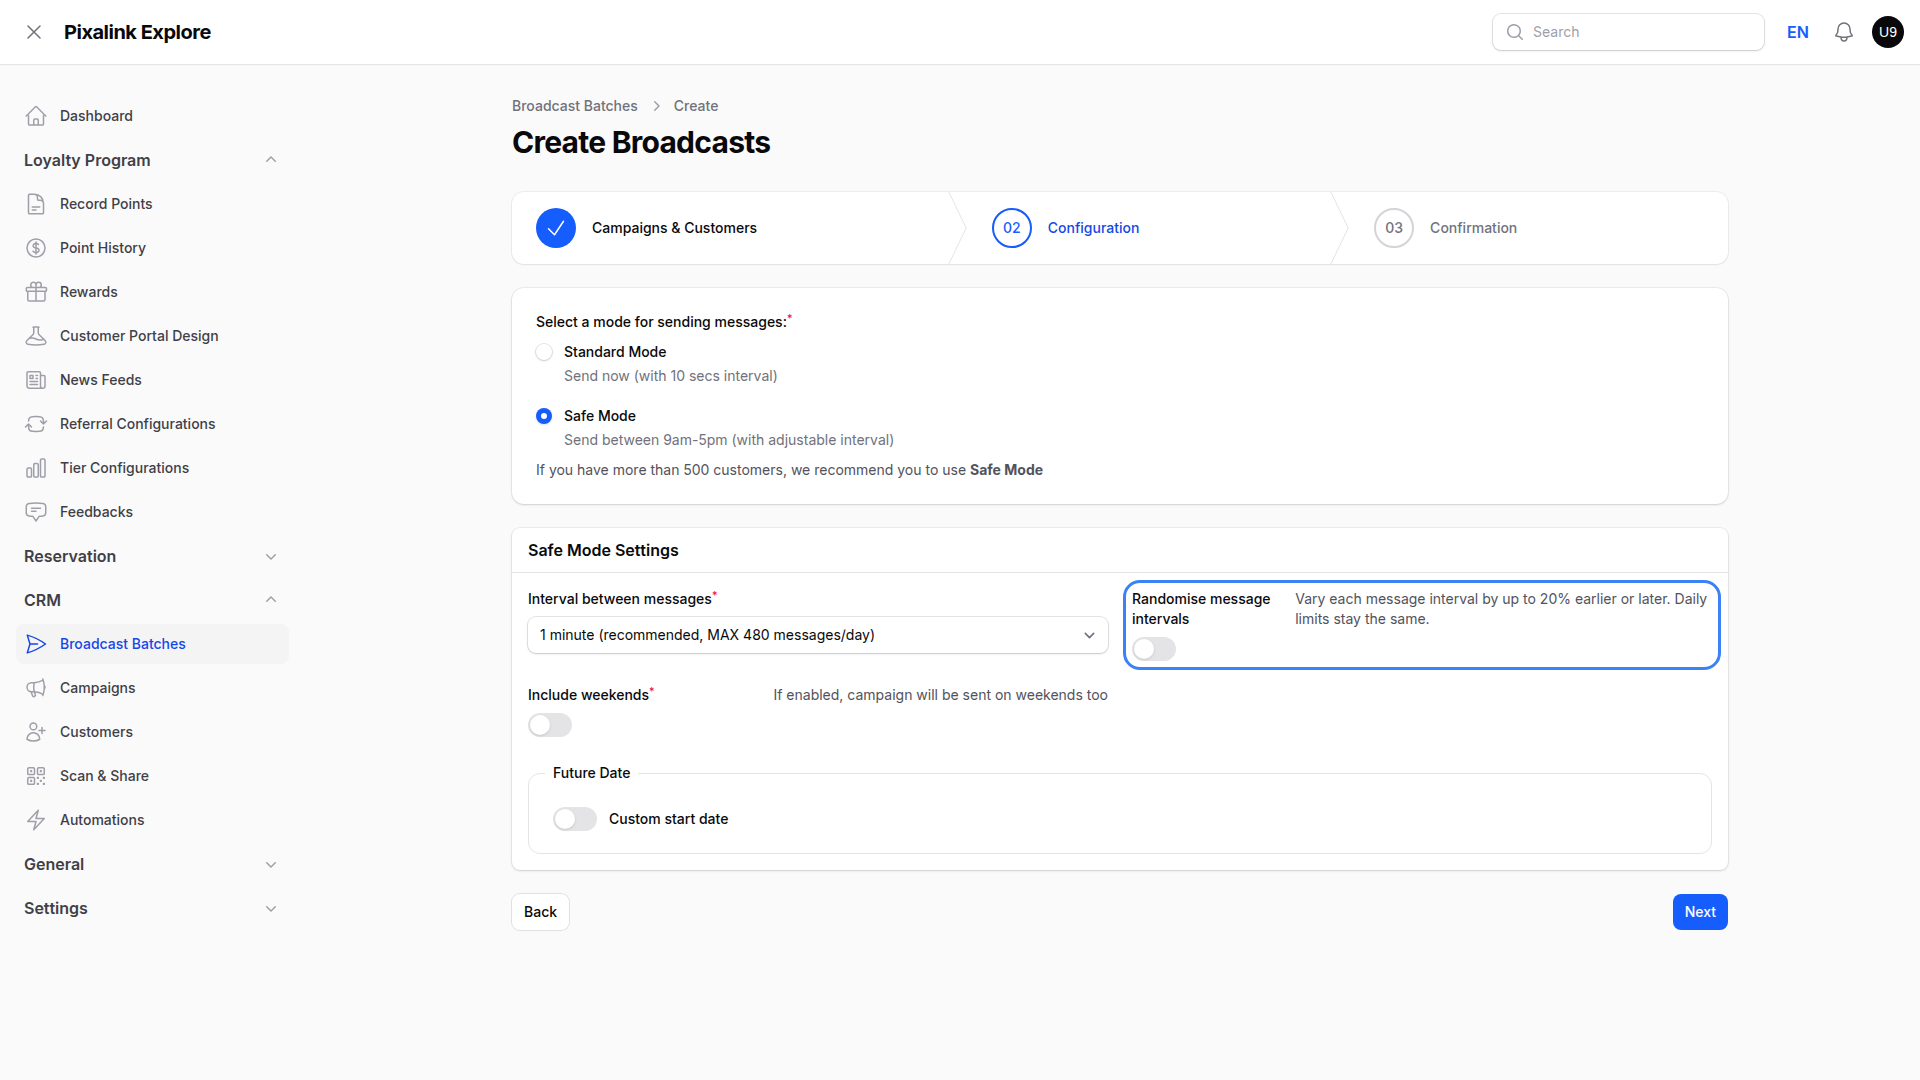Collapse the CRM section chevron
The height and width of the screenshot is (1080, 1920).
271,600
